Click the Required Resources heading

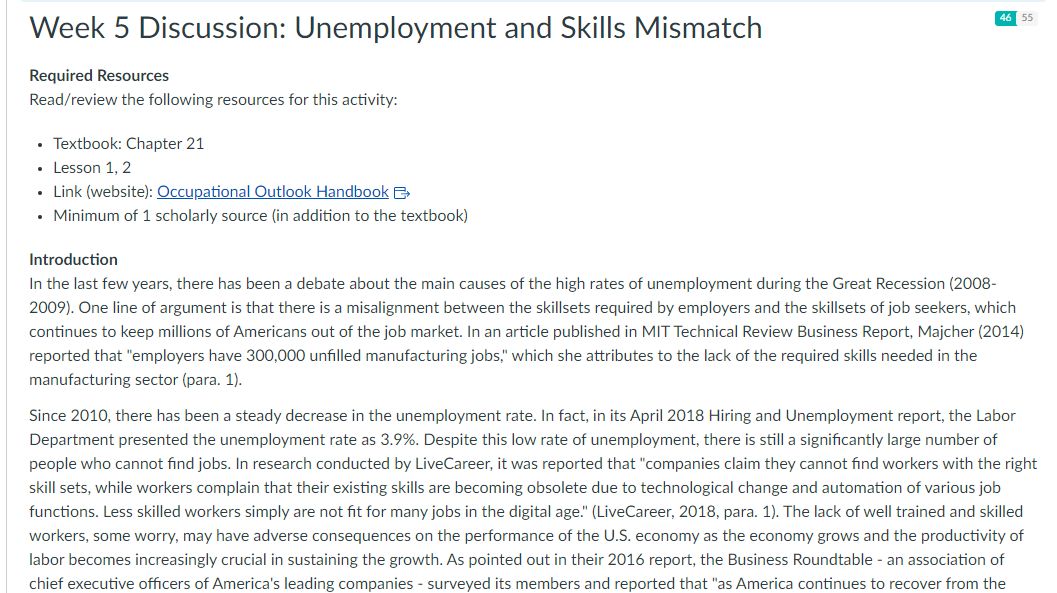coord(98,75)
